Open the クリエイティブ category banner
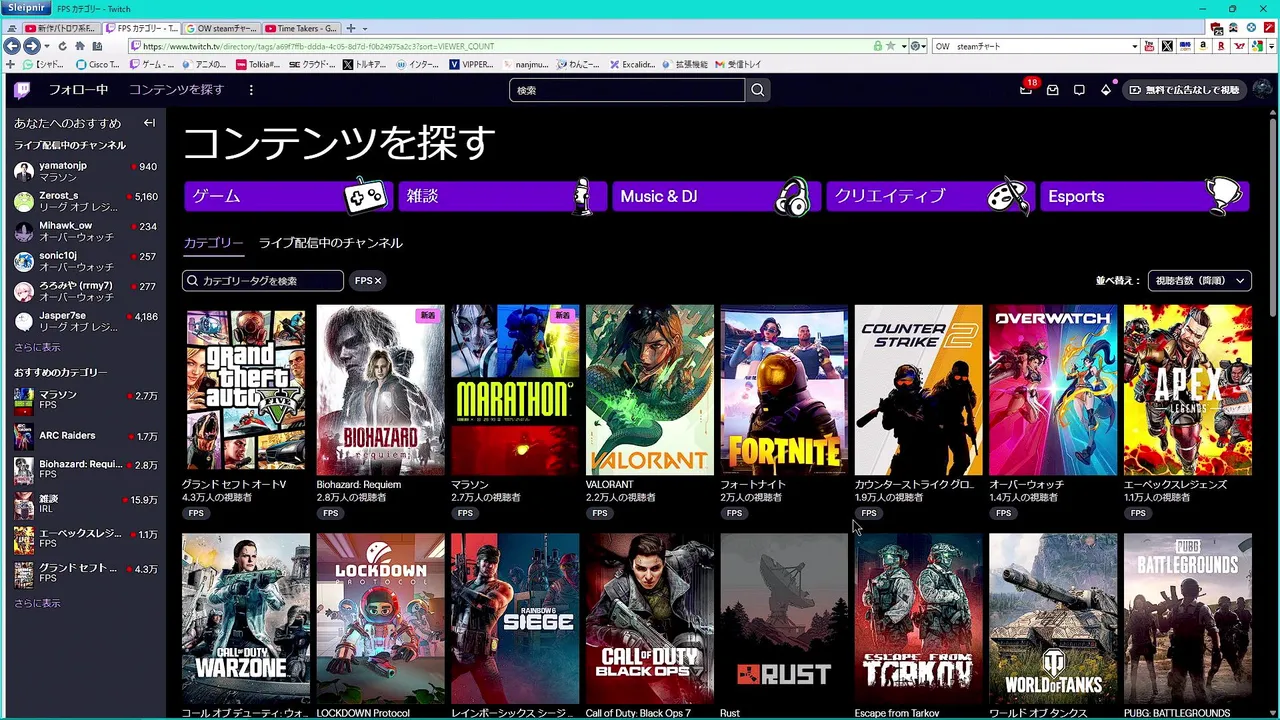 click(929, 196)
